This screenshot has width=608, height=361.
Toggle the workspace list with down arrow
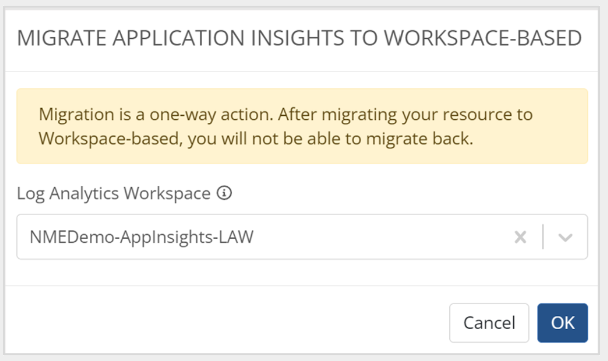(x=565, y=237)
